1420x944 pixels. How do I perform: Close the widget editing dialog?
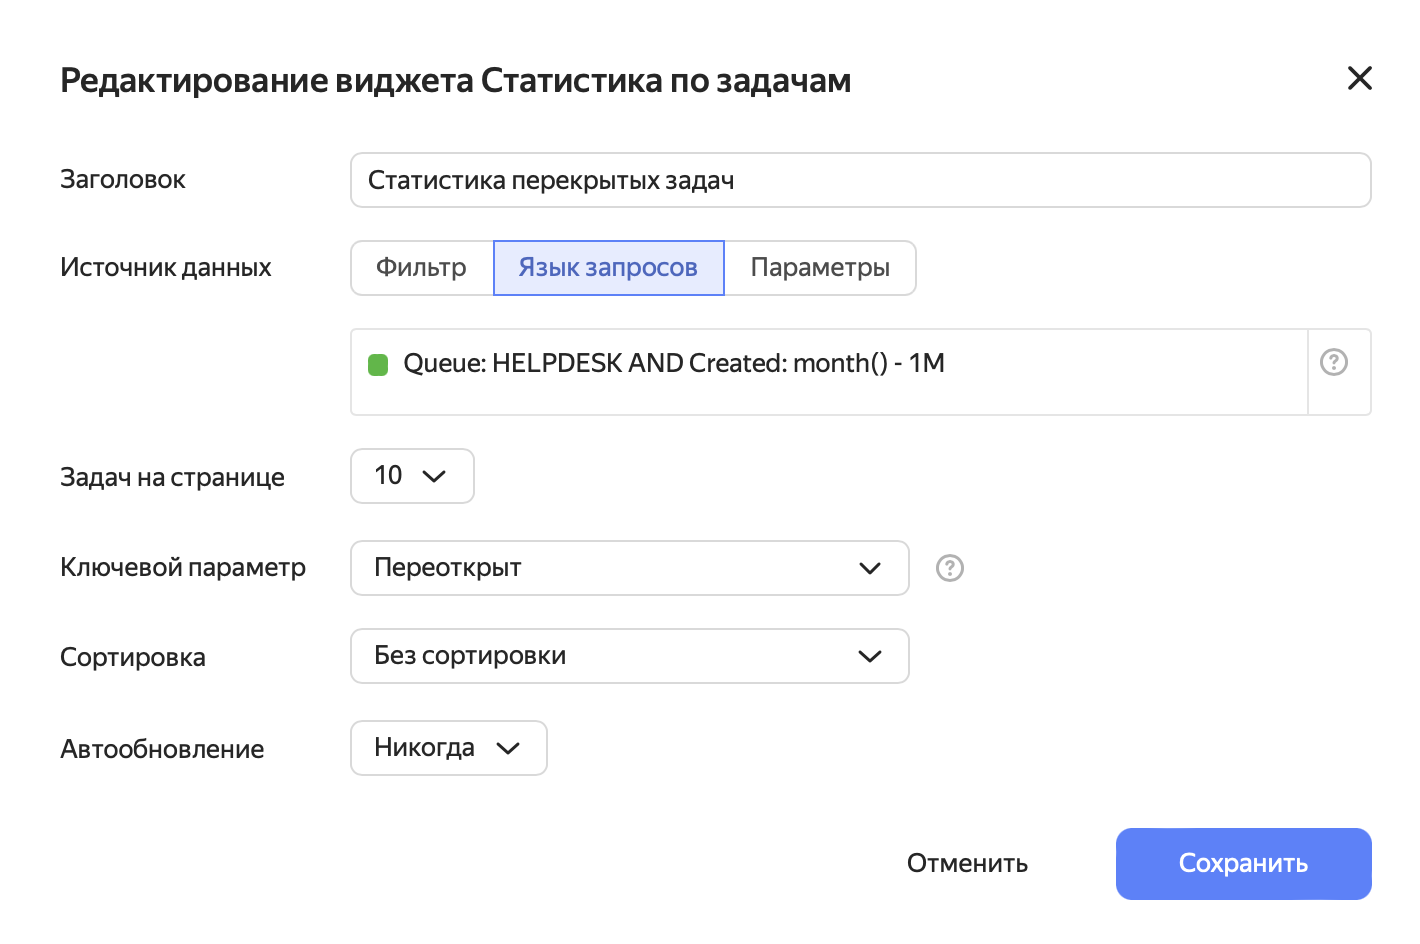1360,78
